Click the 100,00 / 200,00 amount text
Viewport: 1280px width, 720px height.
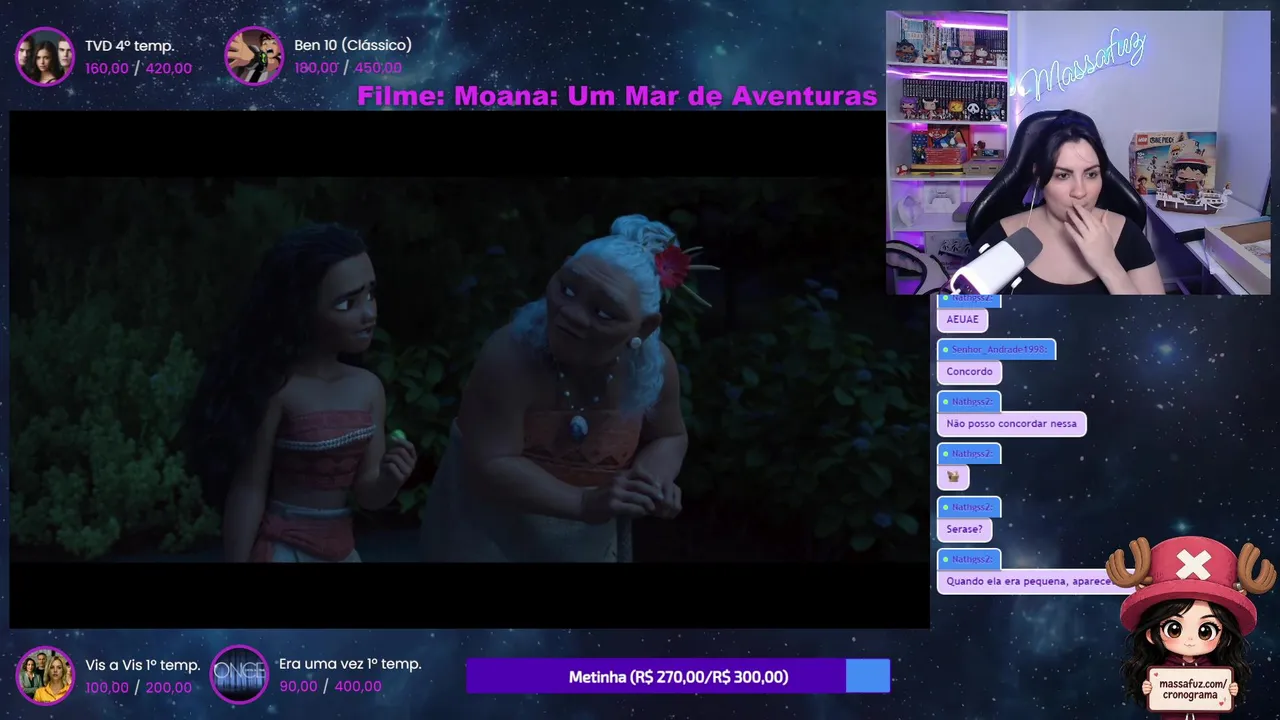click(x=138, y=688)
